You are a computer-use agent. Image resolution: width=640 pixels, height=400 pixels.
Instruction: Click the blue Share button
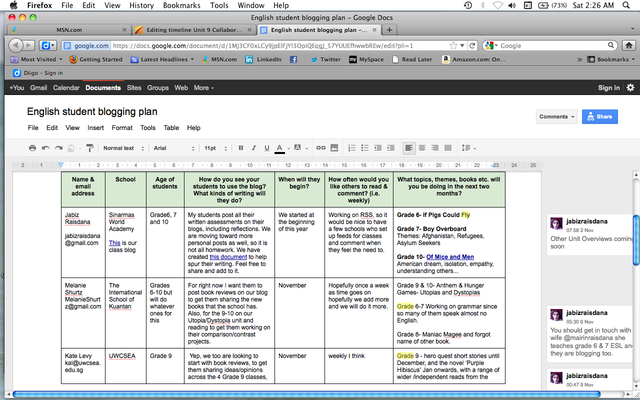[600, 117]
